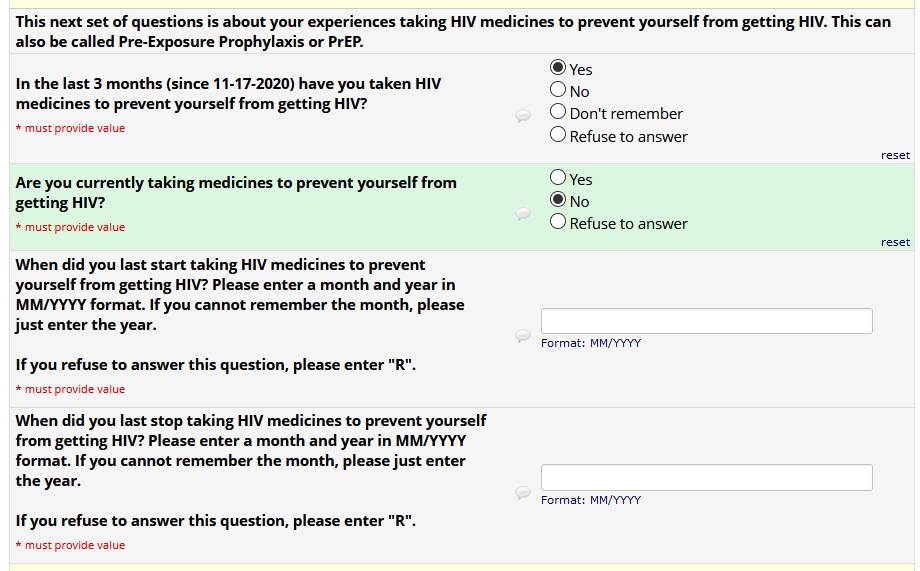
Task: Click comment balloon next to last stop date field
Action: tap(522, 492)
